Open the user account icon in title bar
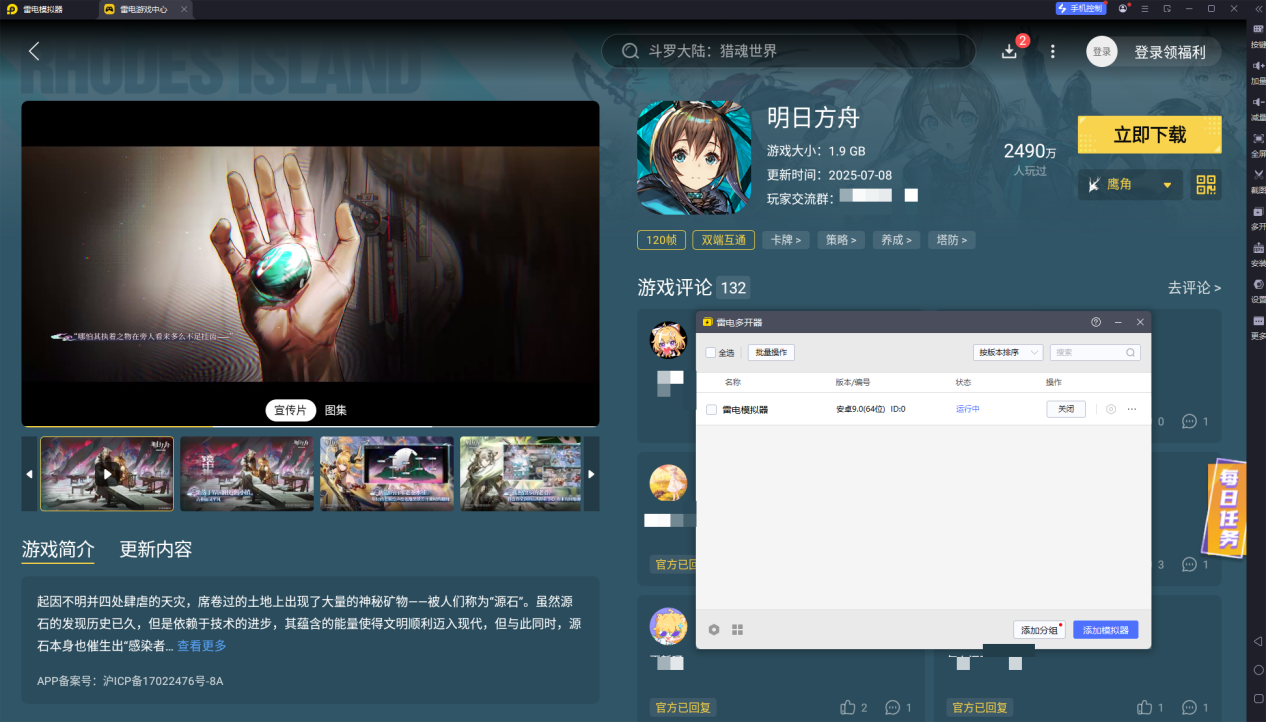This screenshot has height=722, width=1266. tap(1124, 8)
